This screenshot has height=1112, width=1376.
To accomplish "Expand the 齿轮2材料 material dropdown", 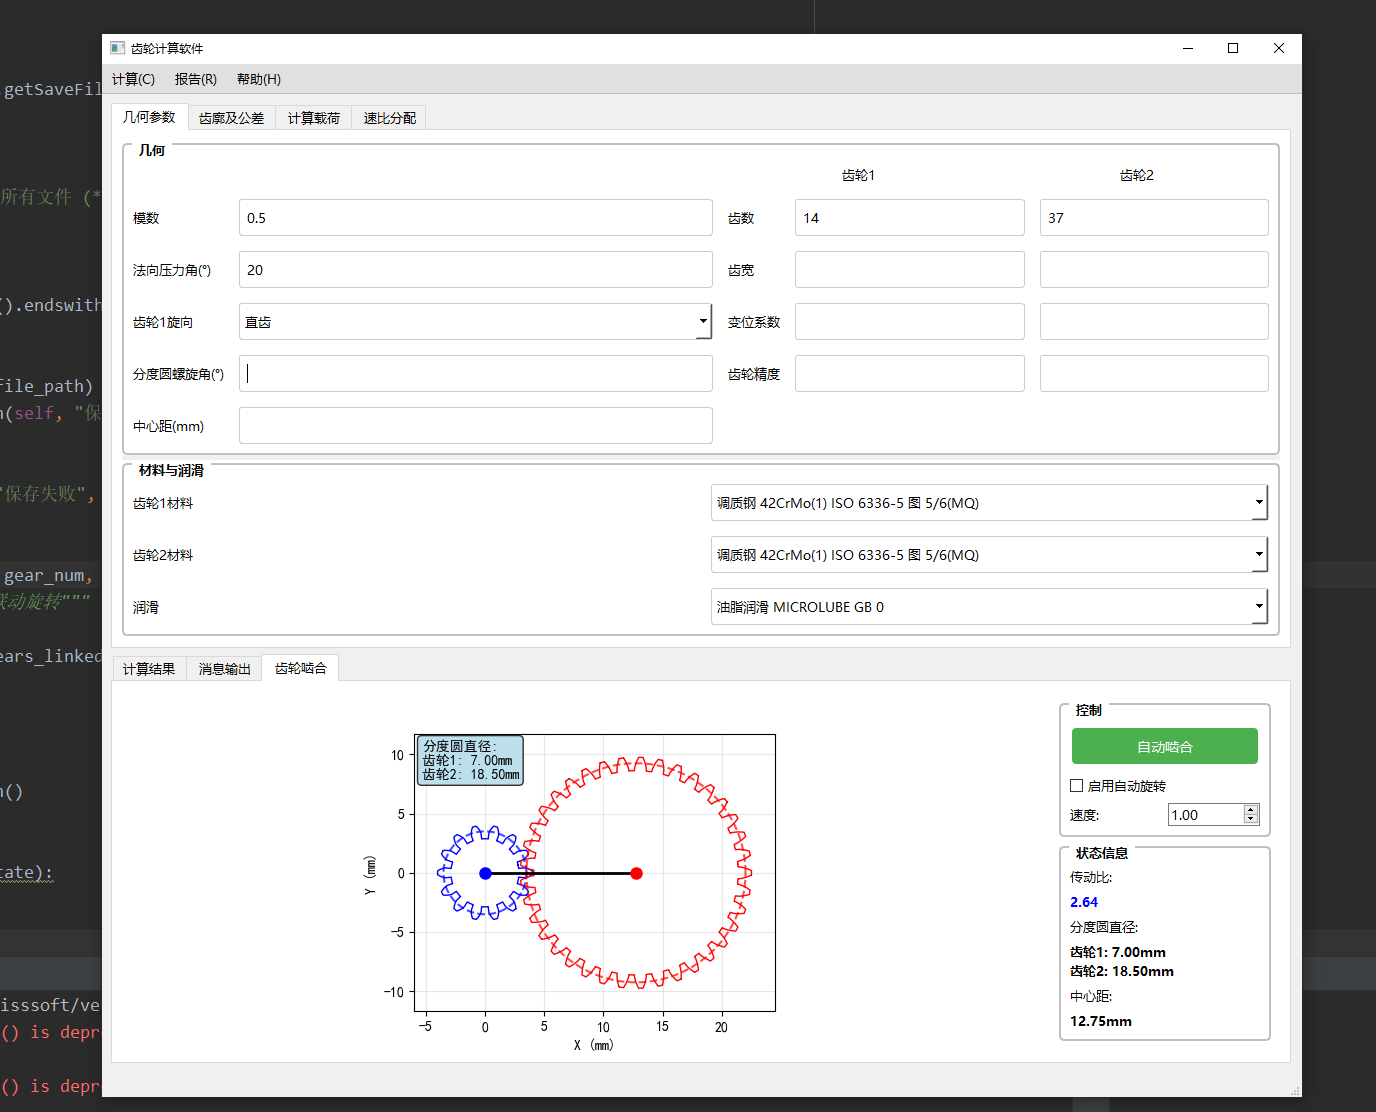I will point(988,555).
